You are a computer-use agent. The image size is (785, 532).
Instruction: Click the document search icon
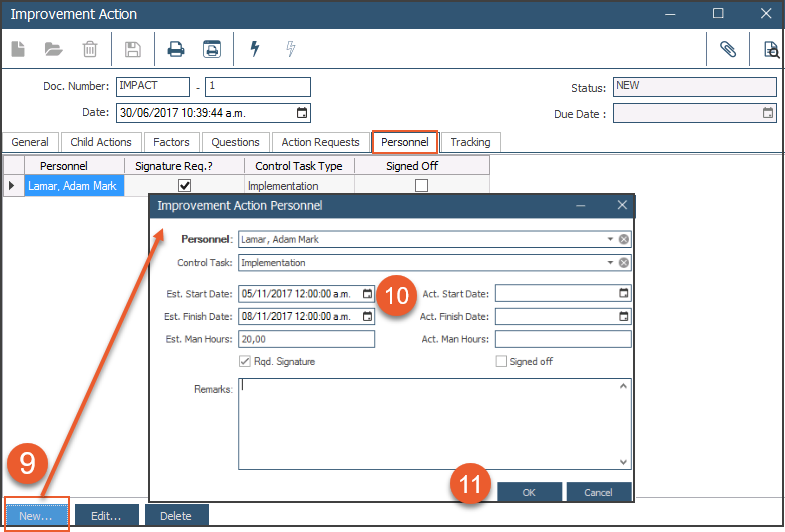click(771, 50)
